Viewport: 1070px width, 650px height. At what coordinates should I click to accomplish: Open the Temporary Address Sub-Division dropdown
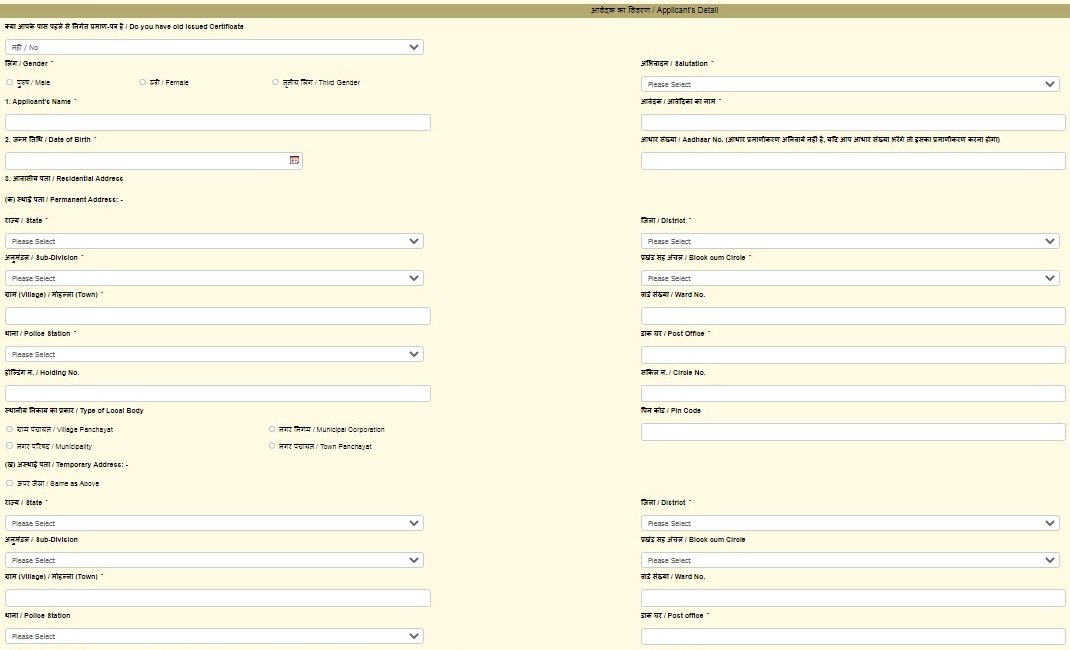[x=214, y=560]
